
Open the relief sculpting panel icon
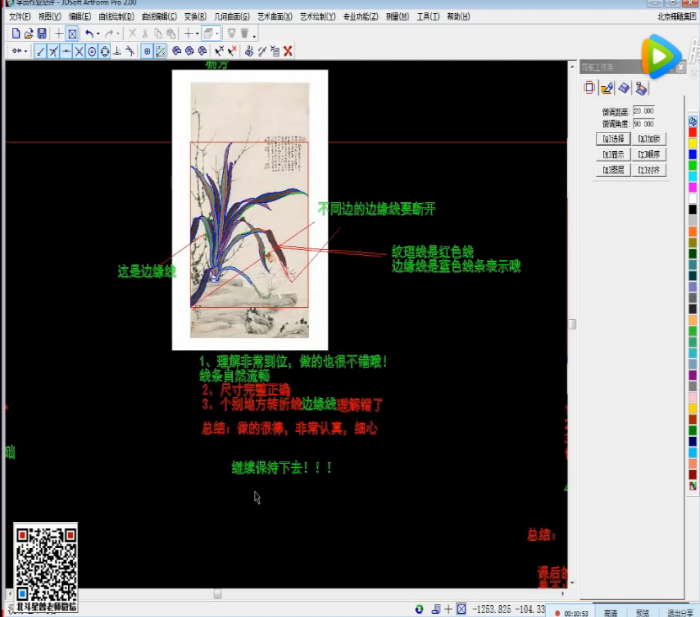tap(623, 88)
